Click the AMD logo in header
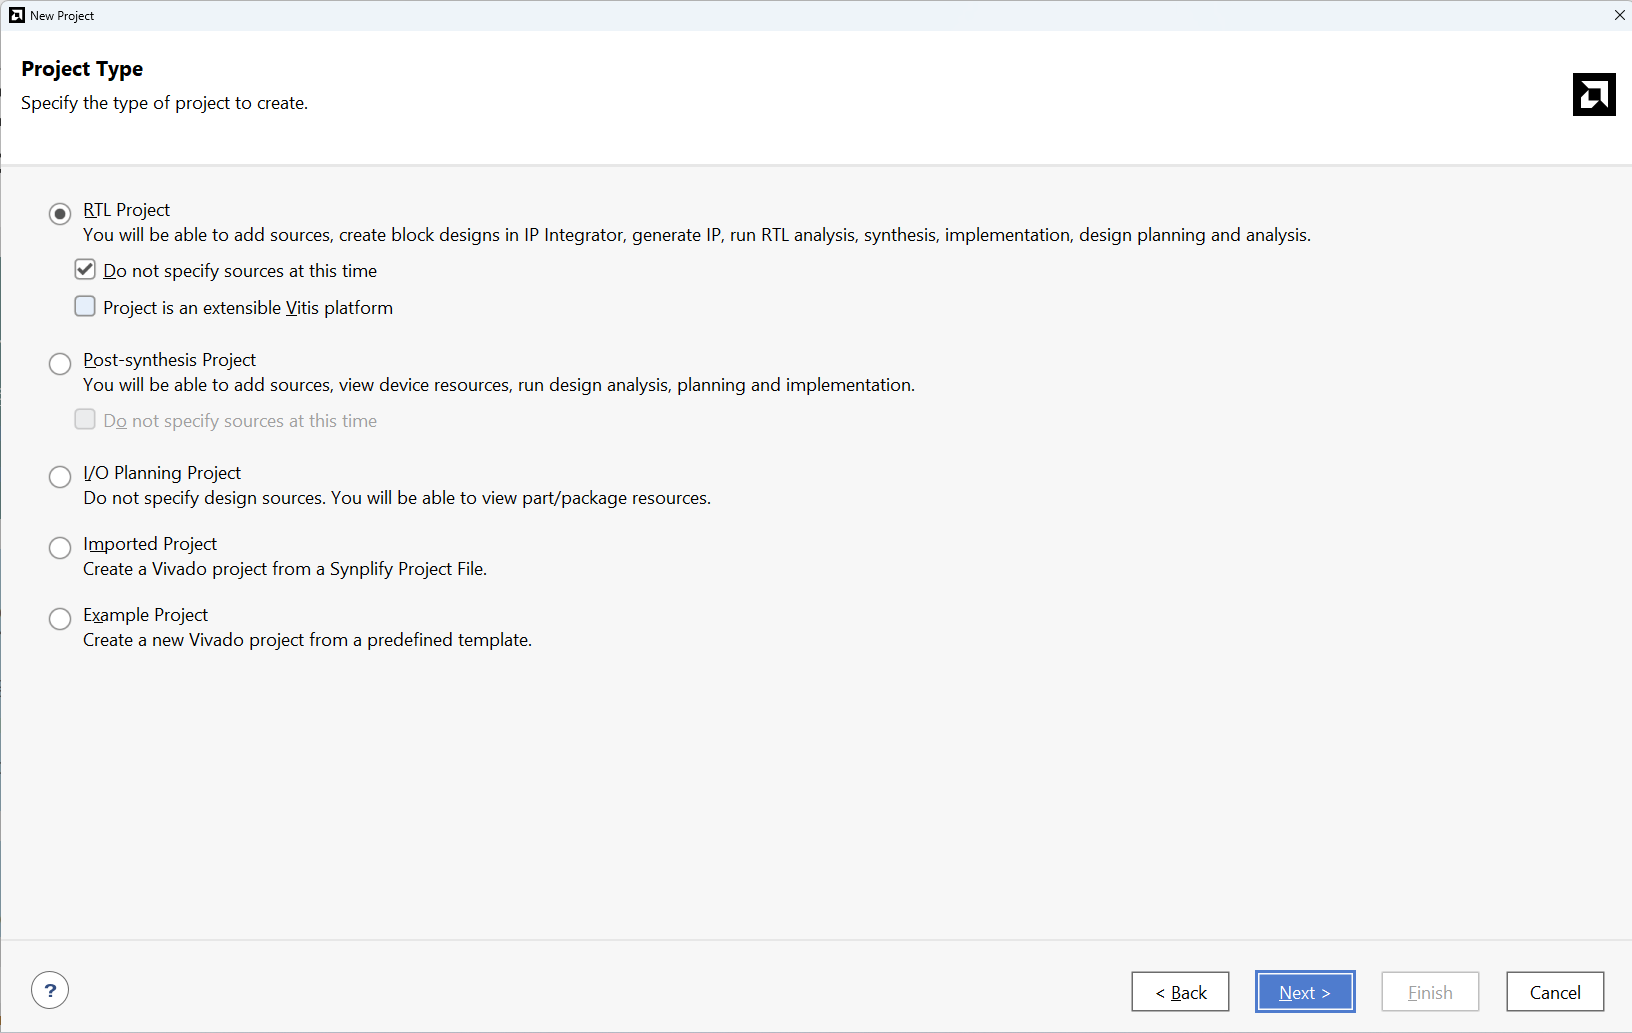The width and height of the screenshot is (1632, 1033). point(1593,95)
